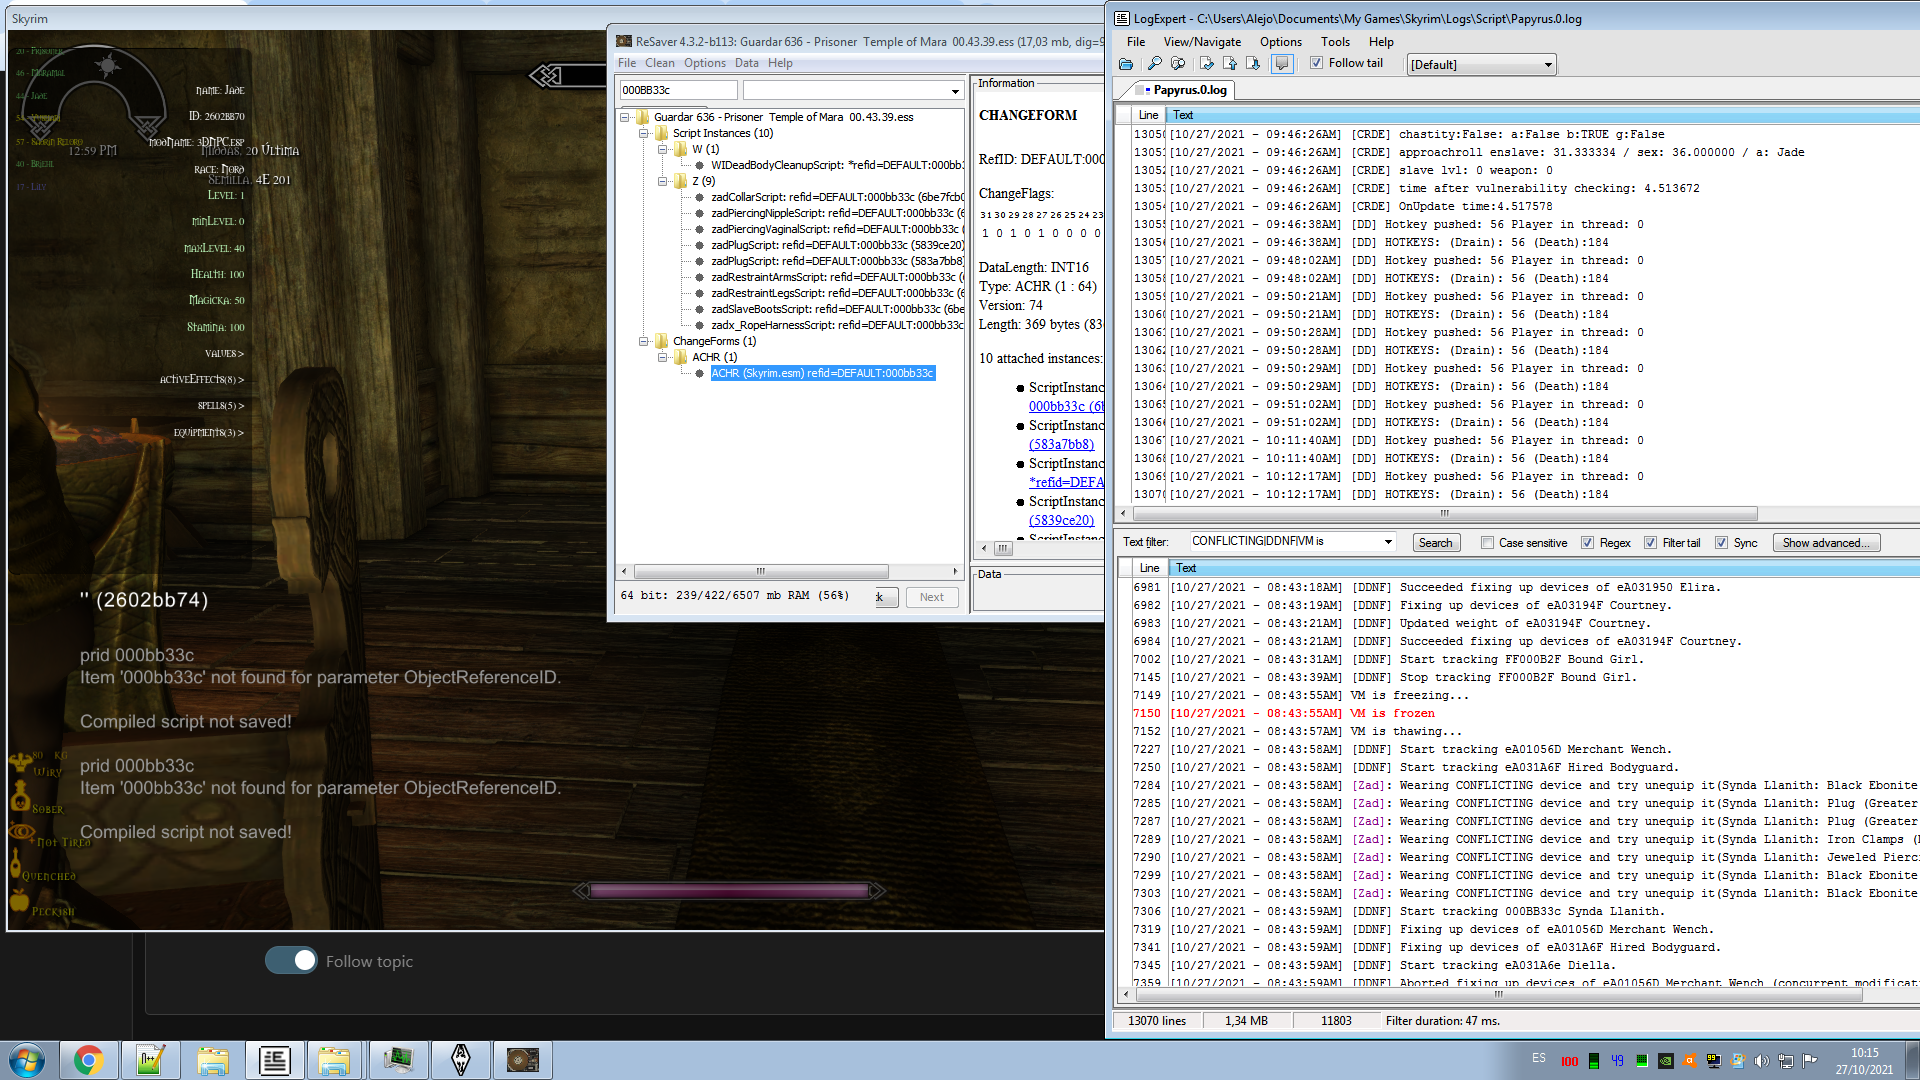Click the Next button in ReSaver
Image resolution: width=1920 pixels, height=1080 pixels.
pos(932,597)
